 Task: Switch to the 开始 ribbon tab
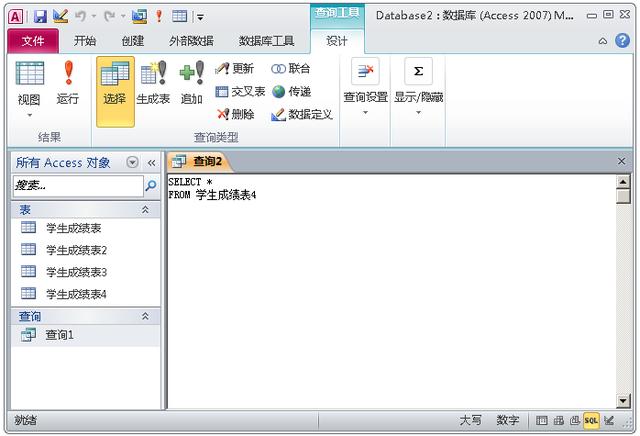pyautogui.click(x=85, y=41)
